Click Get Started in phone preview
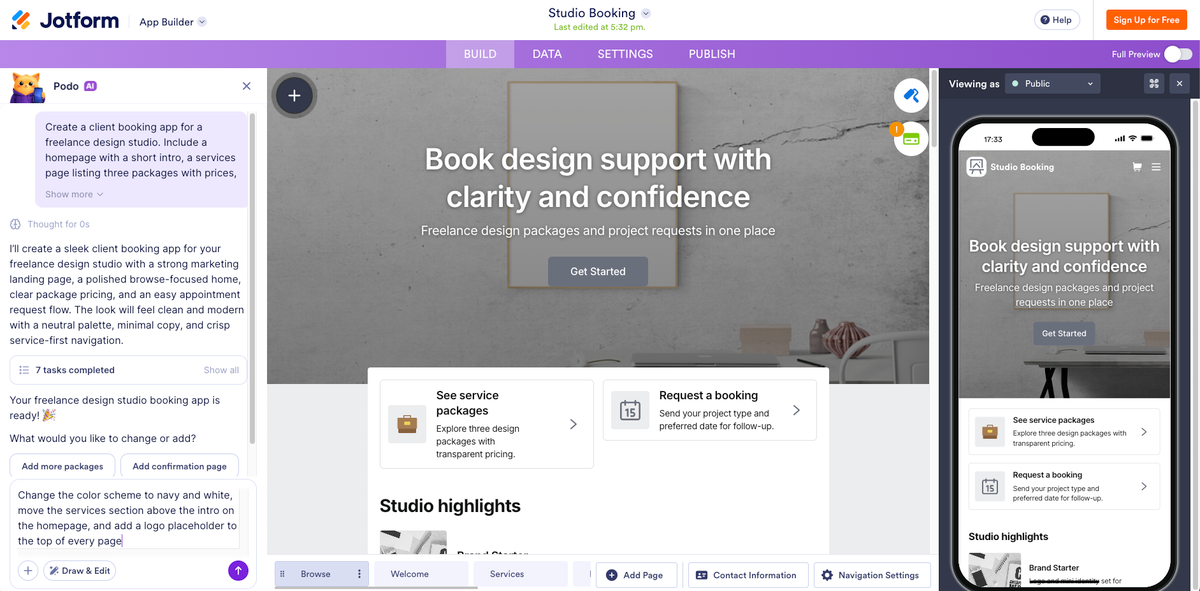Screen dimensions: 1200x591 point(1064,333)
